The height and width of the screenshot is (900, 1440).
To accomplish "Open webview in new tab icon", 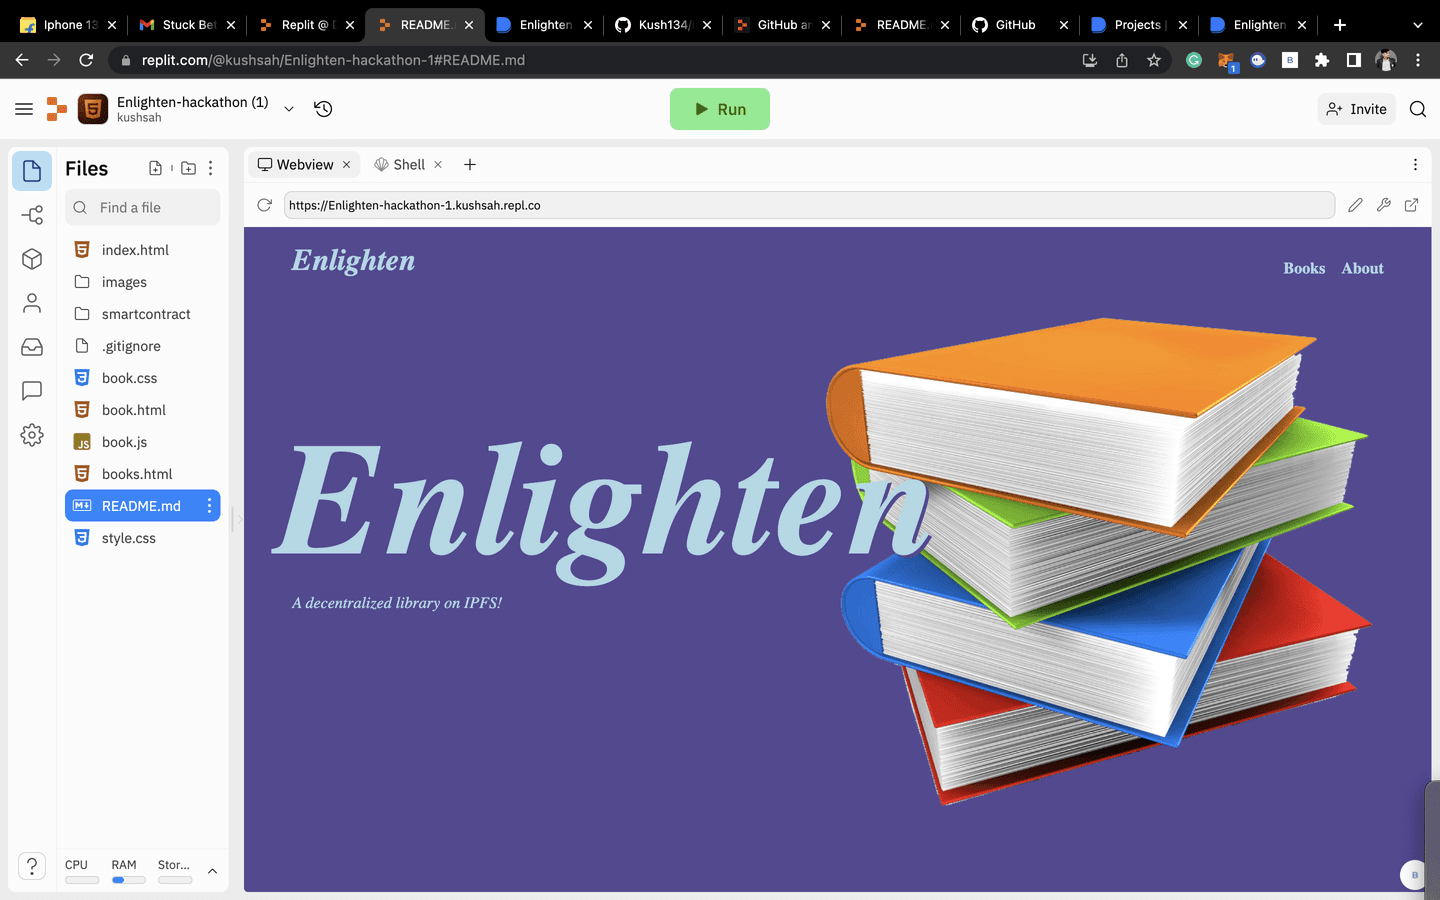I will (x=1412, y=205).
